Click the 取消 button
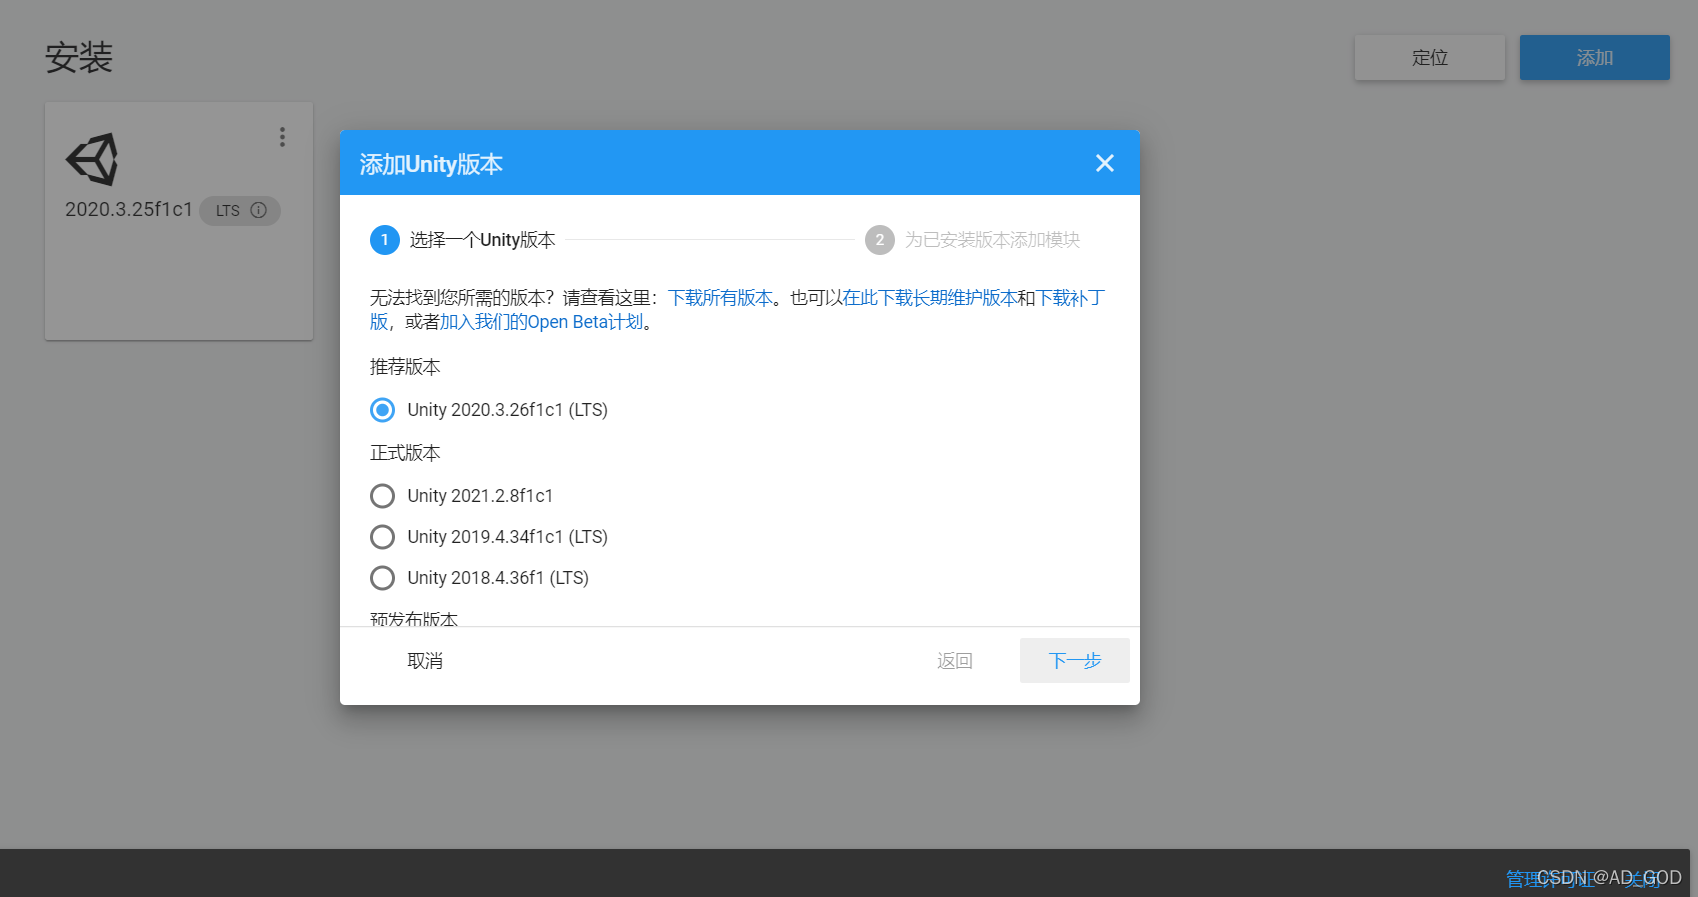Image resolution: width=1698 pixels, height=897 pixels. pos(425,661)
